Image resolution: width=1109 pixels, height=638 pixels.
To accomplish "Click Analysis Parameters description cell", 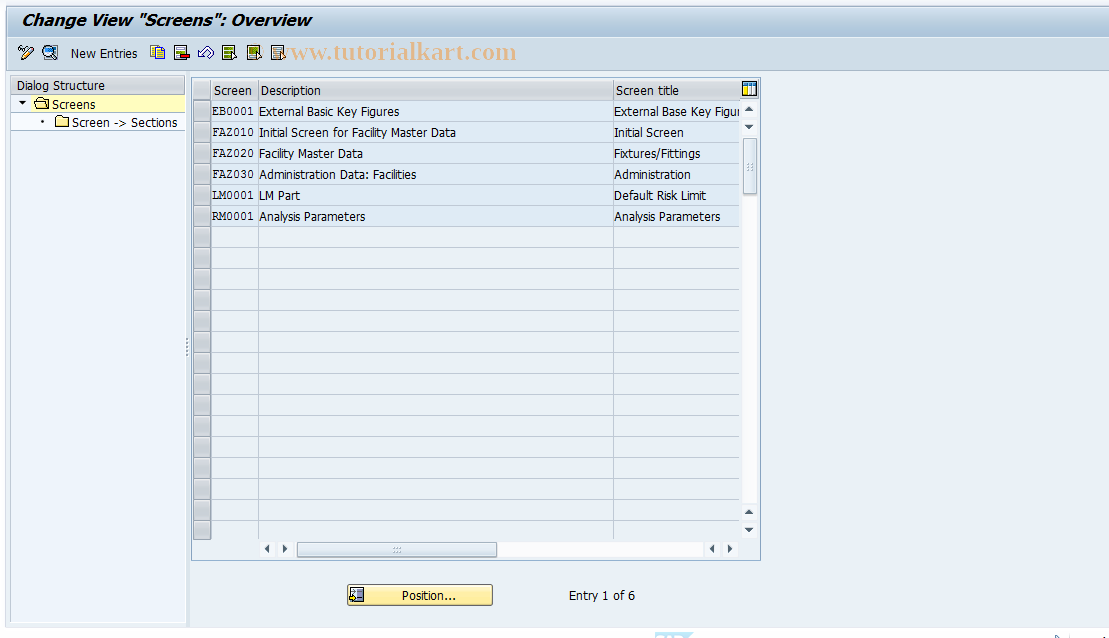I will pyautogui.click(x=436, y=216).
